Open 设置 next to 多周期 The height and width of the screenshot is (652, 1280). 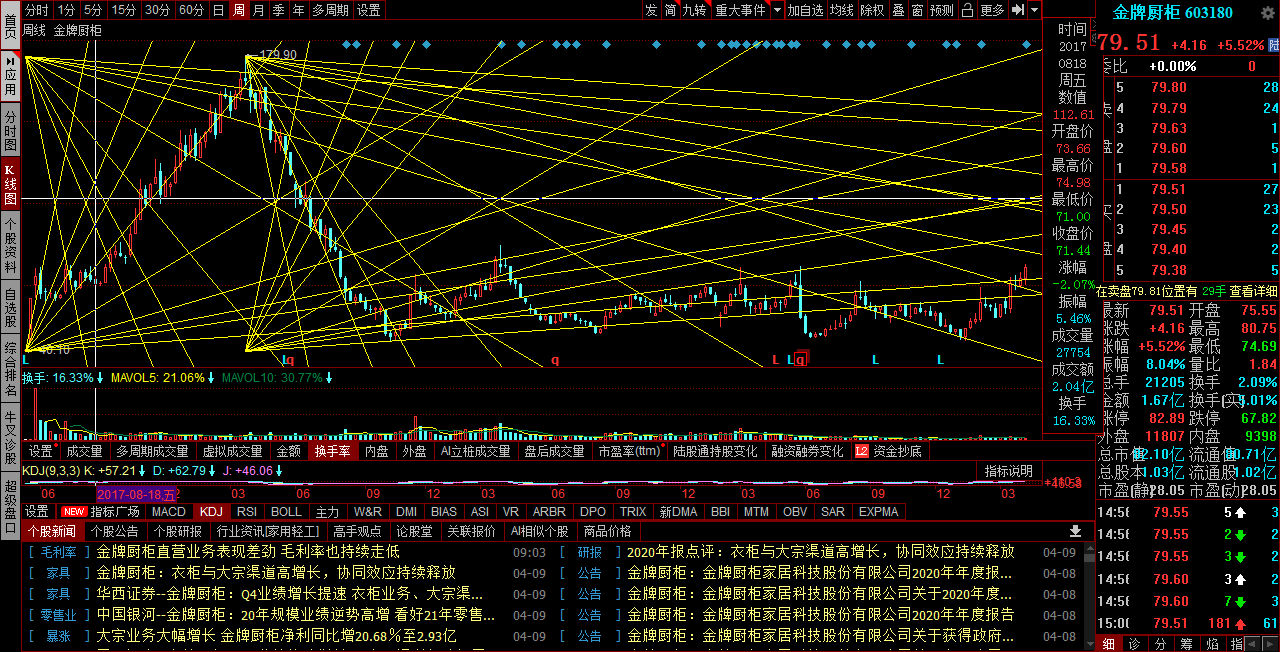368,10
